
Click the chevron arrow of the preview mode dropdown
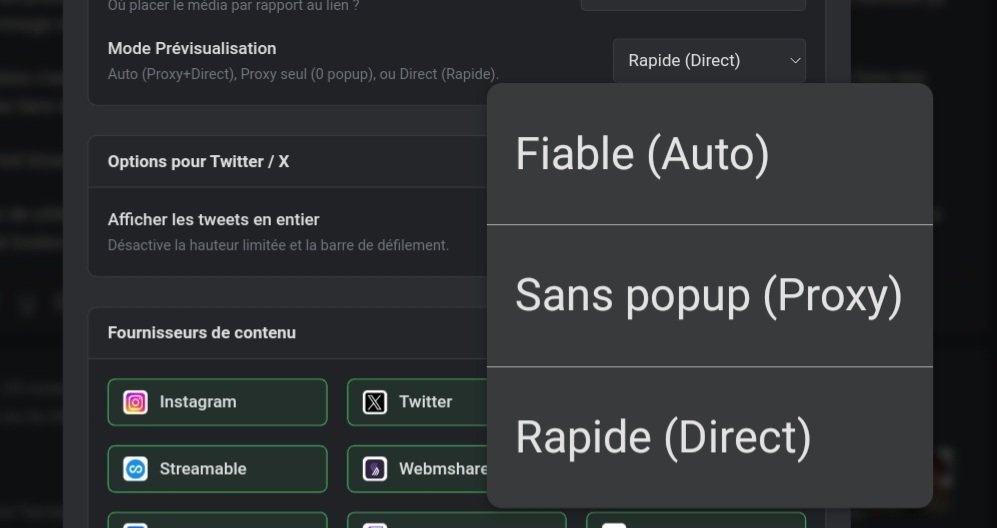tap(795, 61)
